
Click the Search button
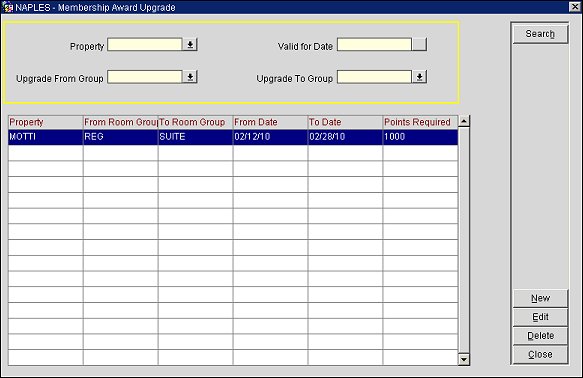click(540, 34)
